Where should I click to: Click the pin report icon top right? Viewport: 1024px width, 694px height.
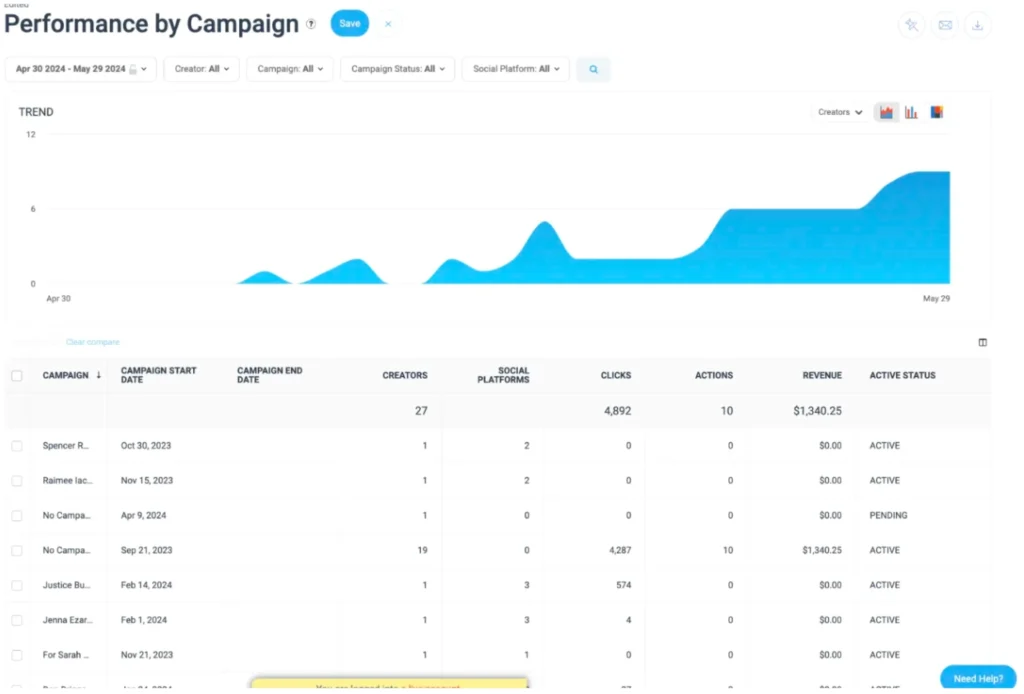pos(911,24)
